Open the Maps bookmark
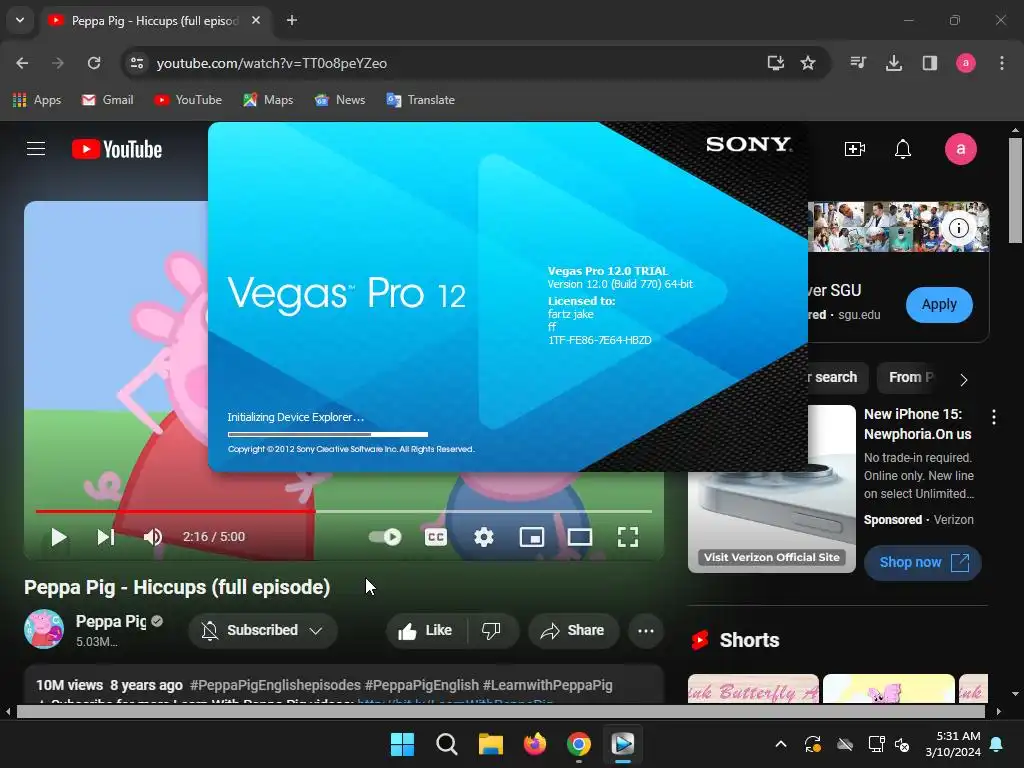 [x=268, y=100]
